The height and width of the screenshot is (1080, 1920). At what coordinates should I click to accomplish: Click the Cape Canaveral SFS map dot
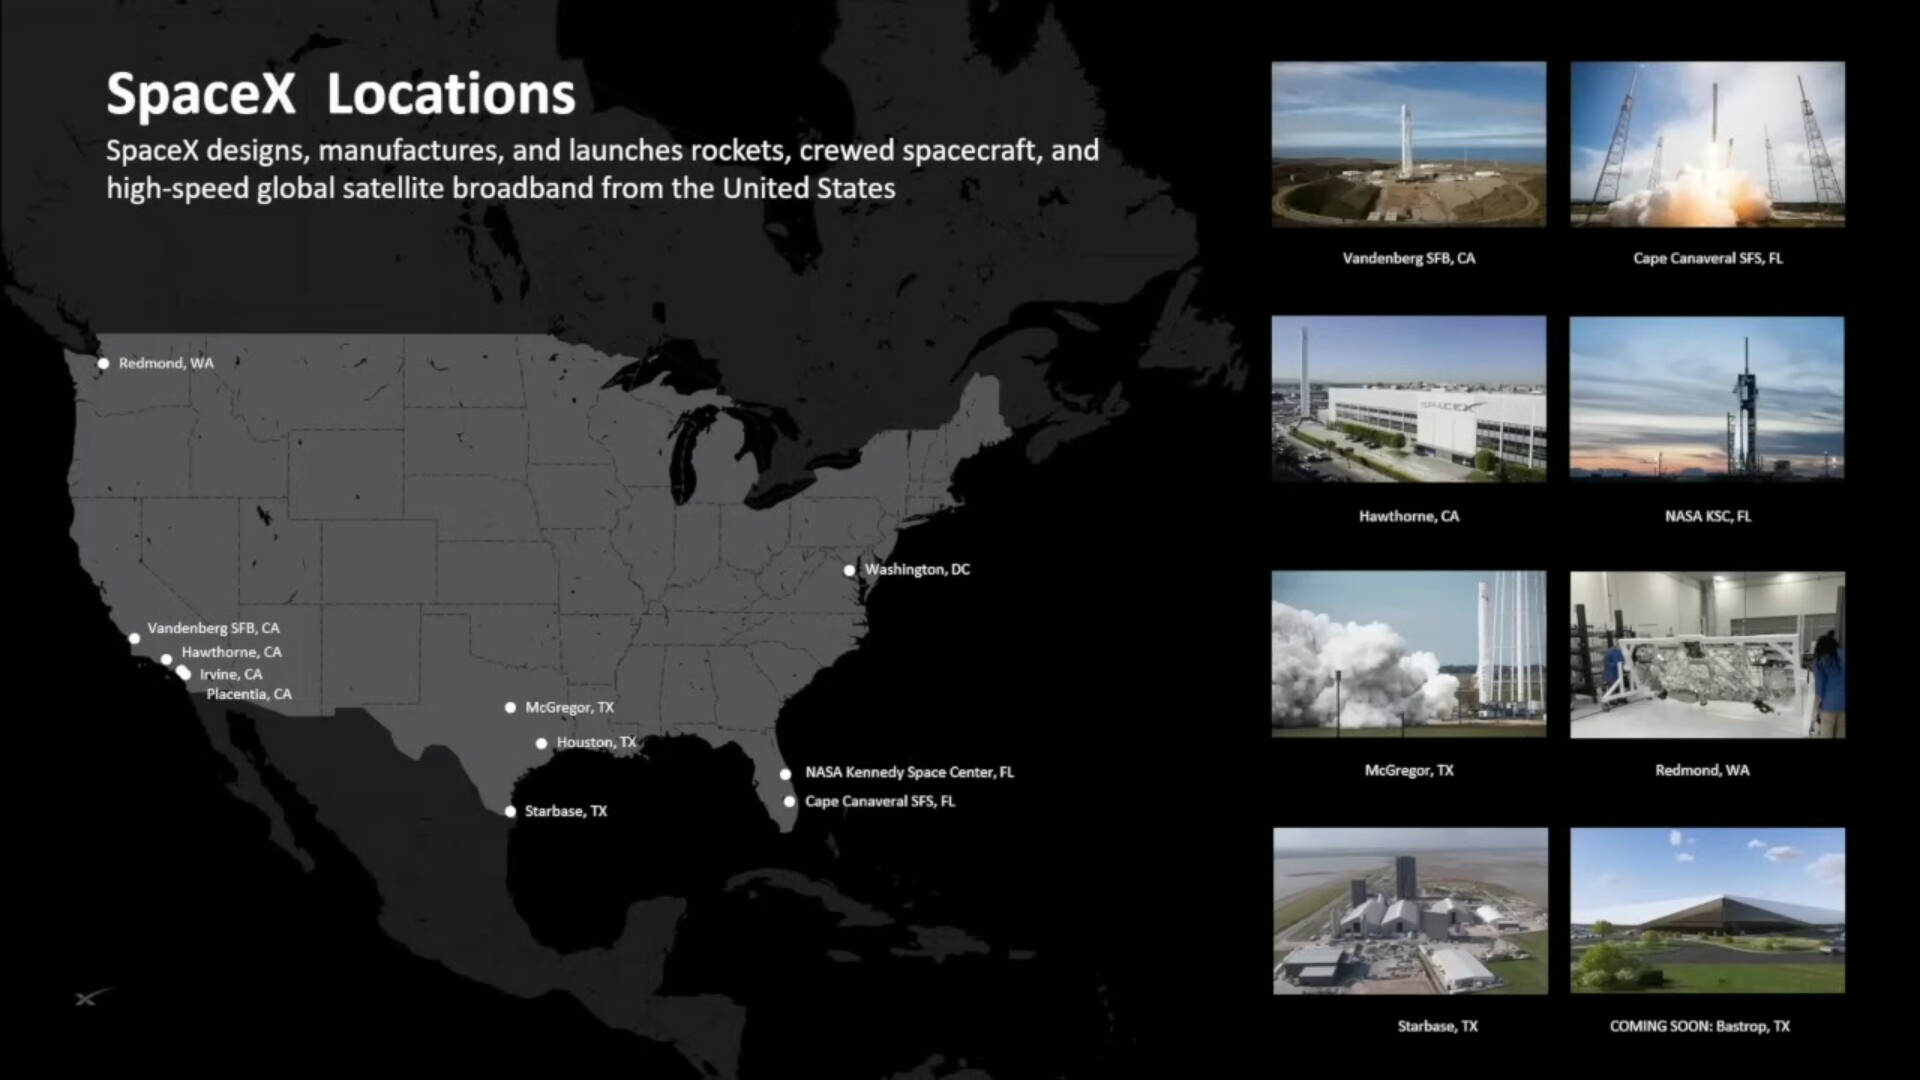(x=789, y=801)
